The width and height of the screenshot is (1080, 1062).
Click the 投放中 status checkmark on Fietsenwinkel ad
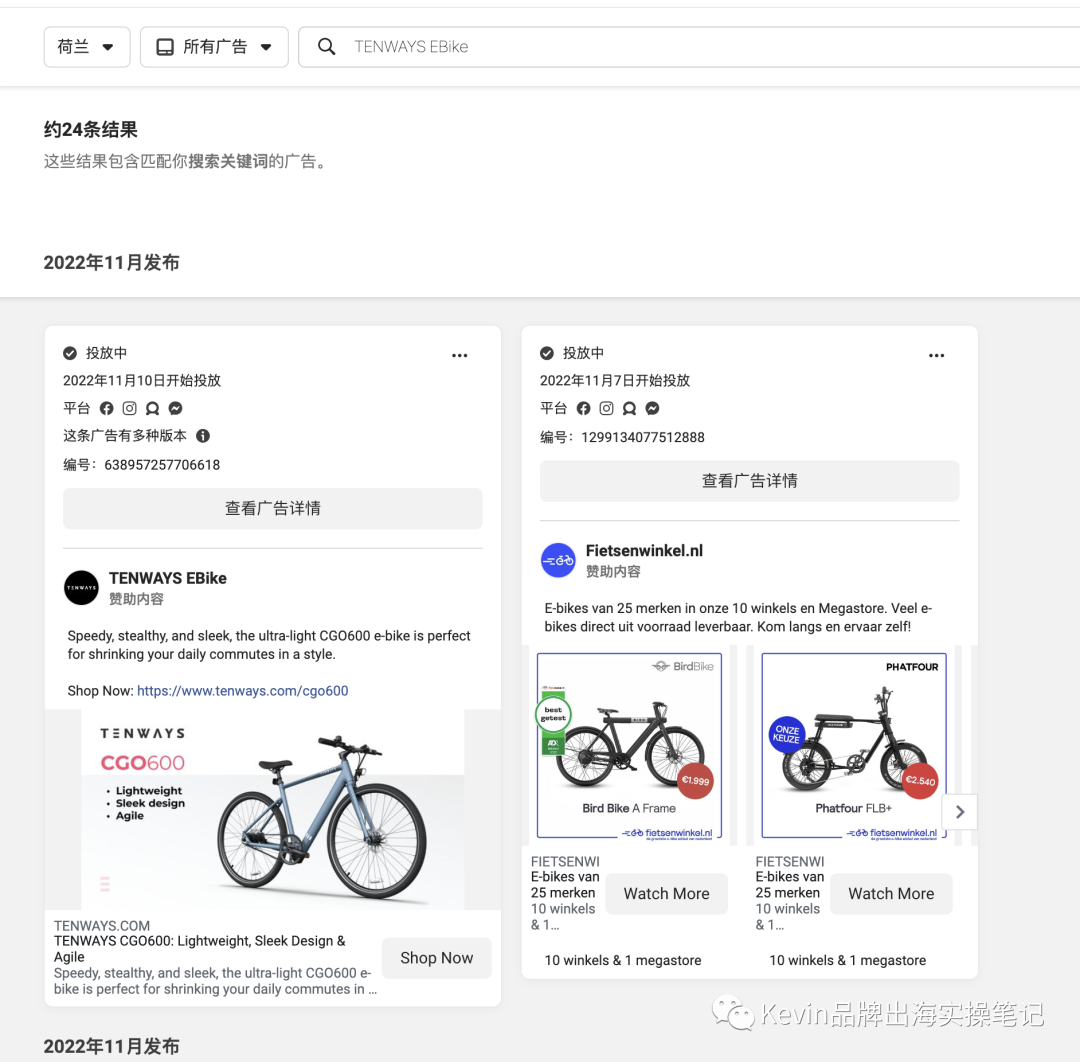click(547, 353)
